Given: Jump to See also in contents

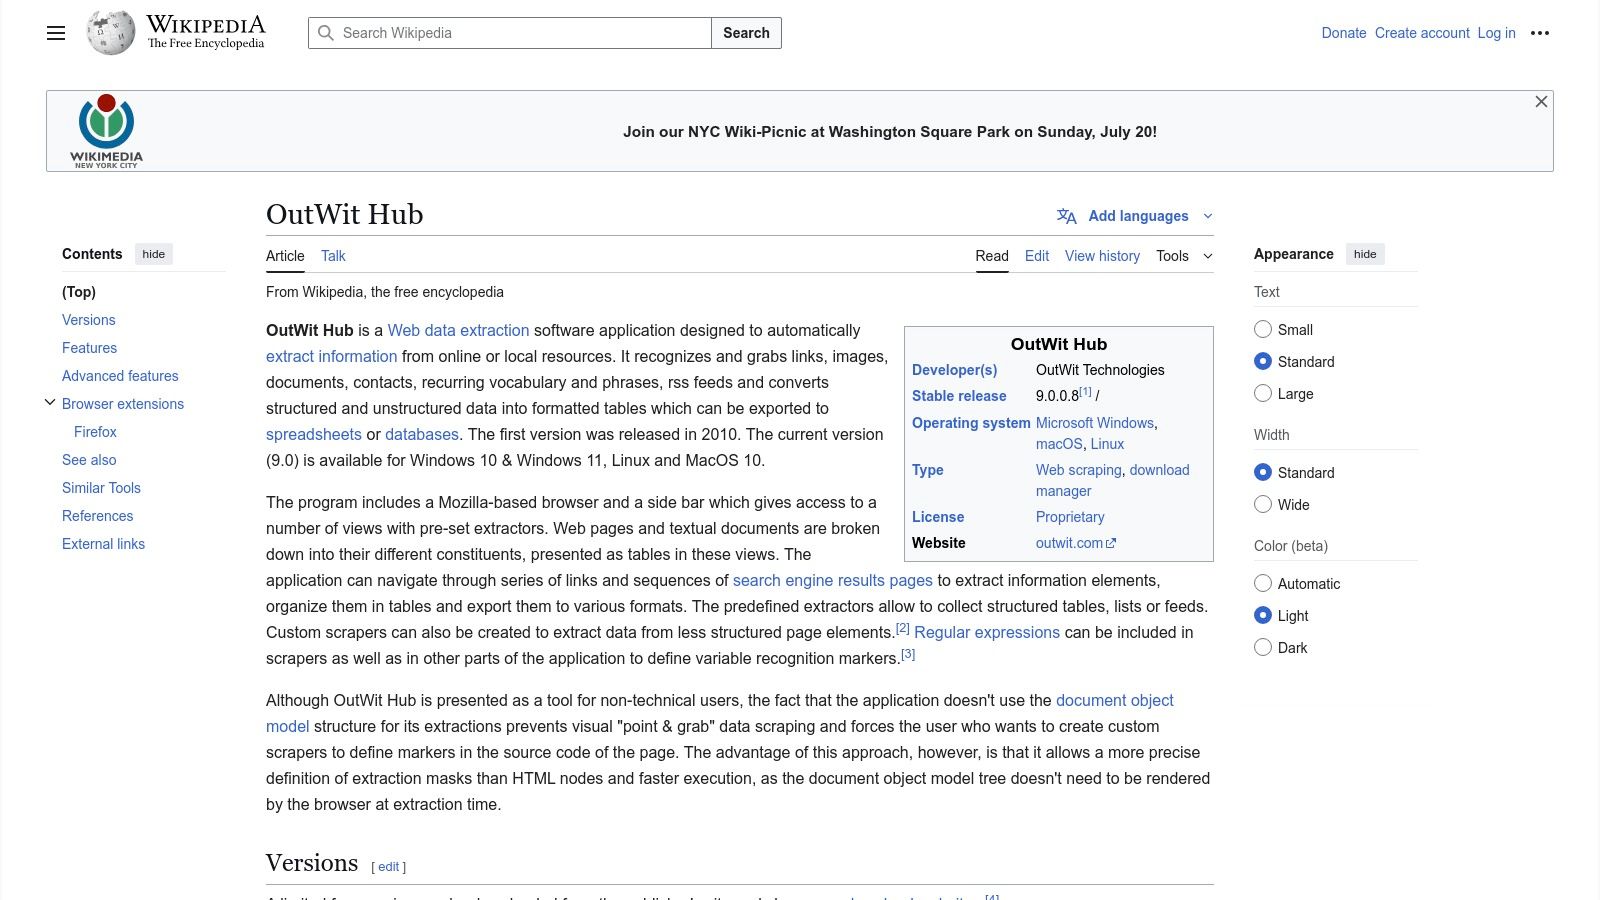Looking at the screenshot, I should click(89, 460).
